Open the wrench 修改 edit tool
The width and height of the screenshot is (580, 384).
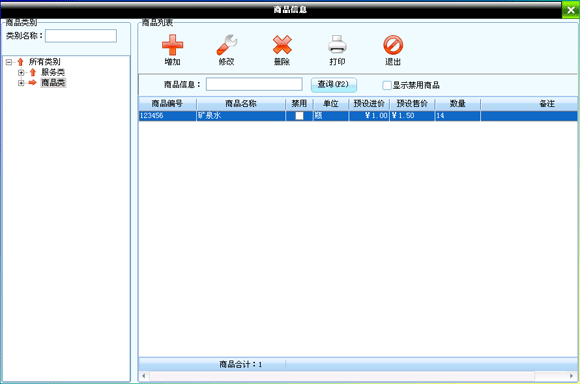227,45
